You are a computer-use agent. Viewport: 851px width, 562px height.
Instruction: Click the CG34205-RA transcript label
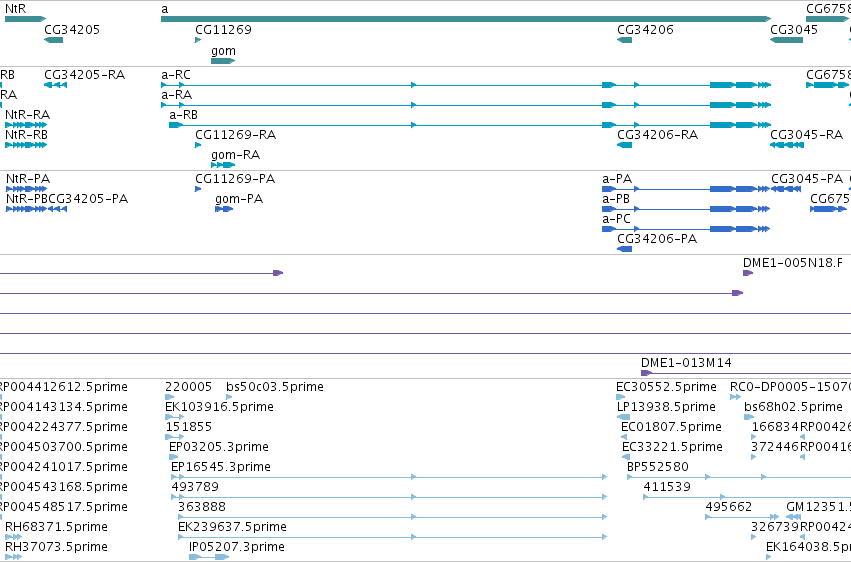[x=85, y=74]
